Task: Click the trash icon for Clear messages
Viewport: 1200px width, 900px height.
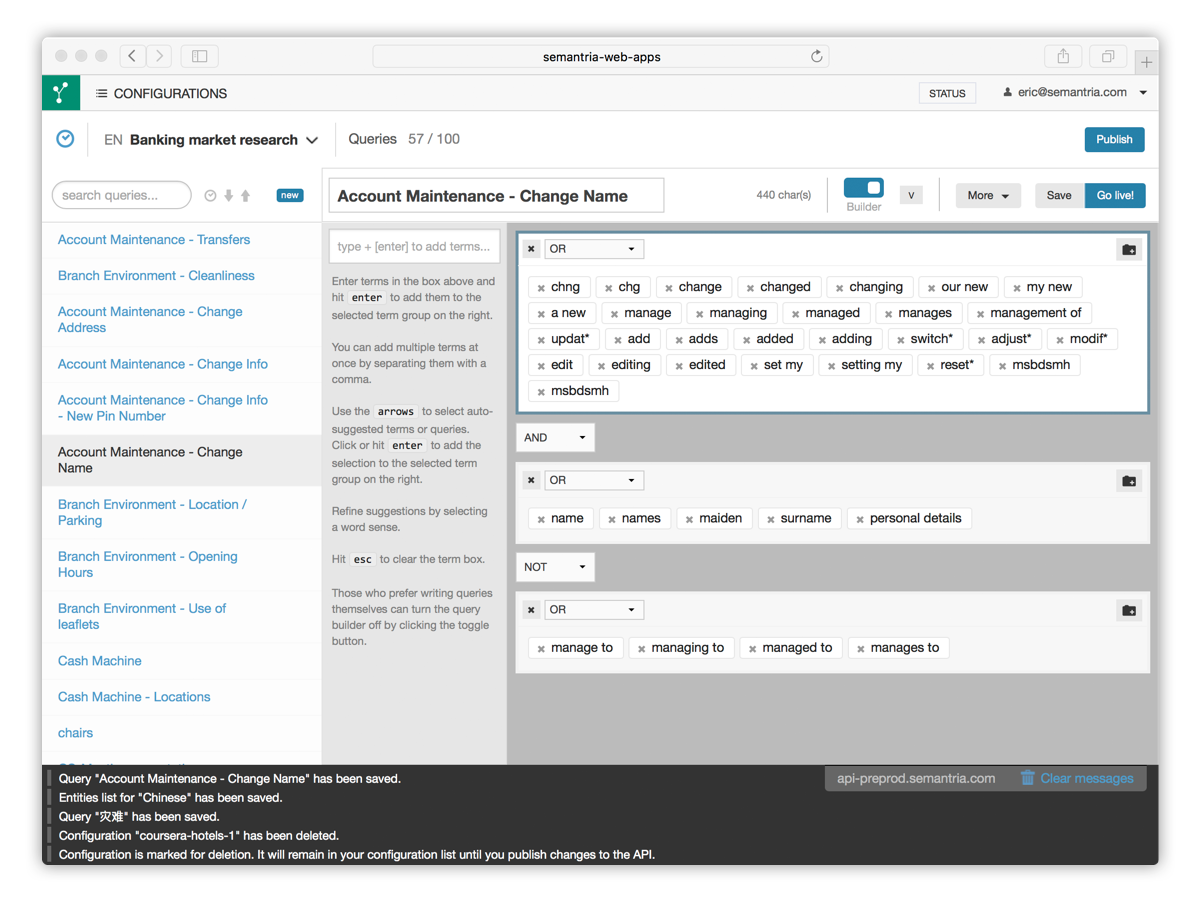Action: pos(1027,778)
